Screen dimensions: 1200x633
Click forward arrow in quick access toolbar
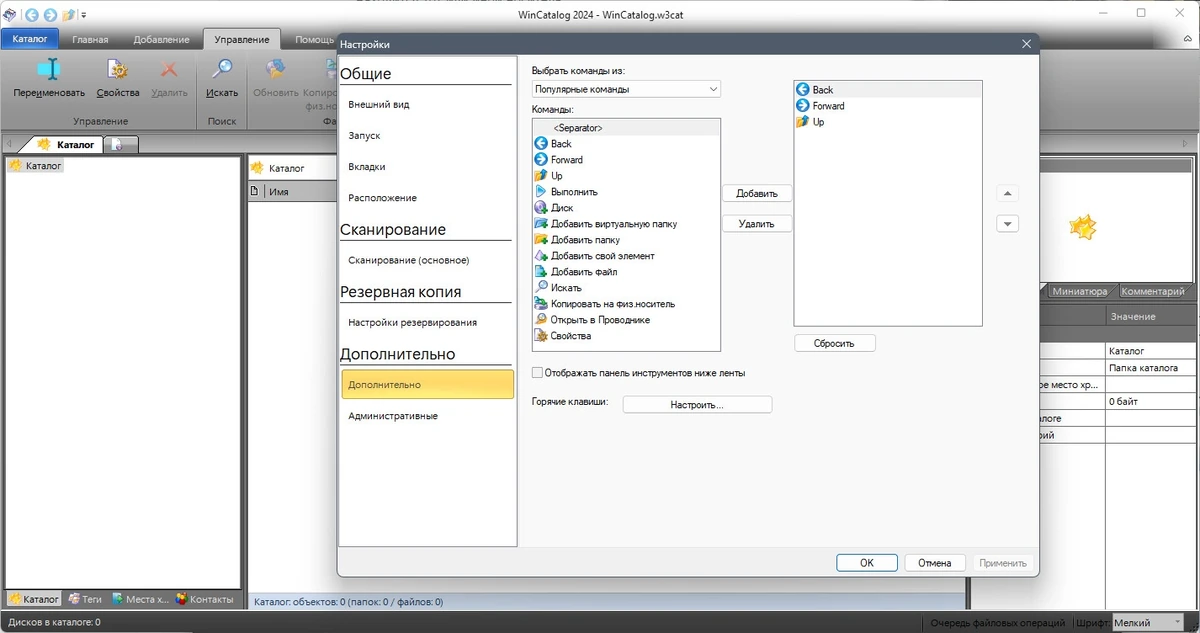click(50, 15)
